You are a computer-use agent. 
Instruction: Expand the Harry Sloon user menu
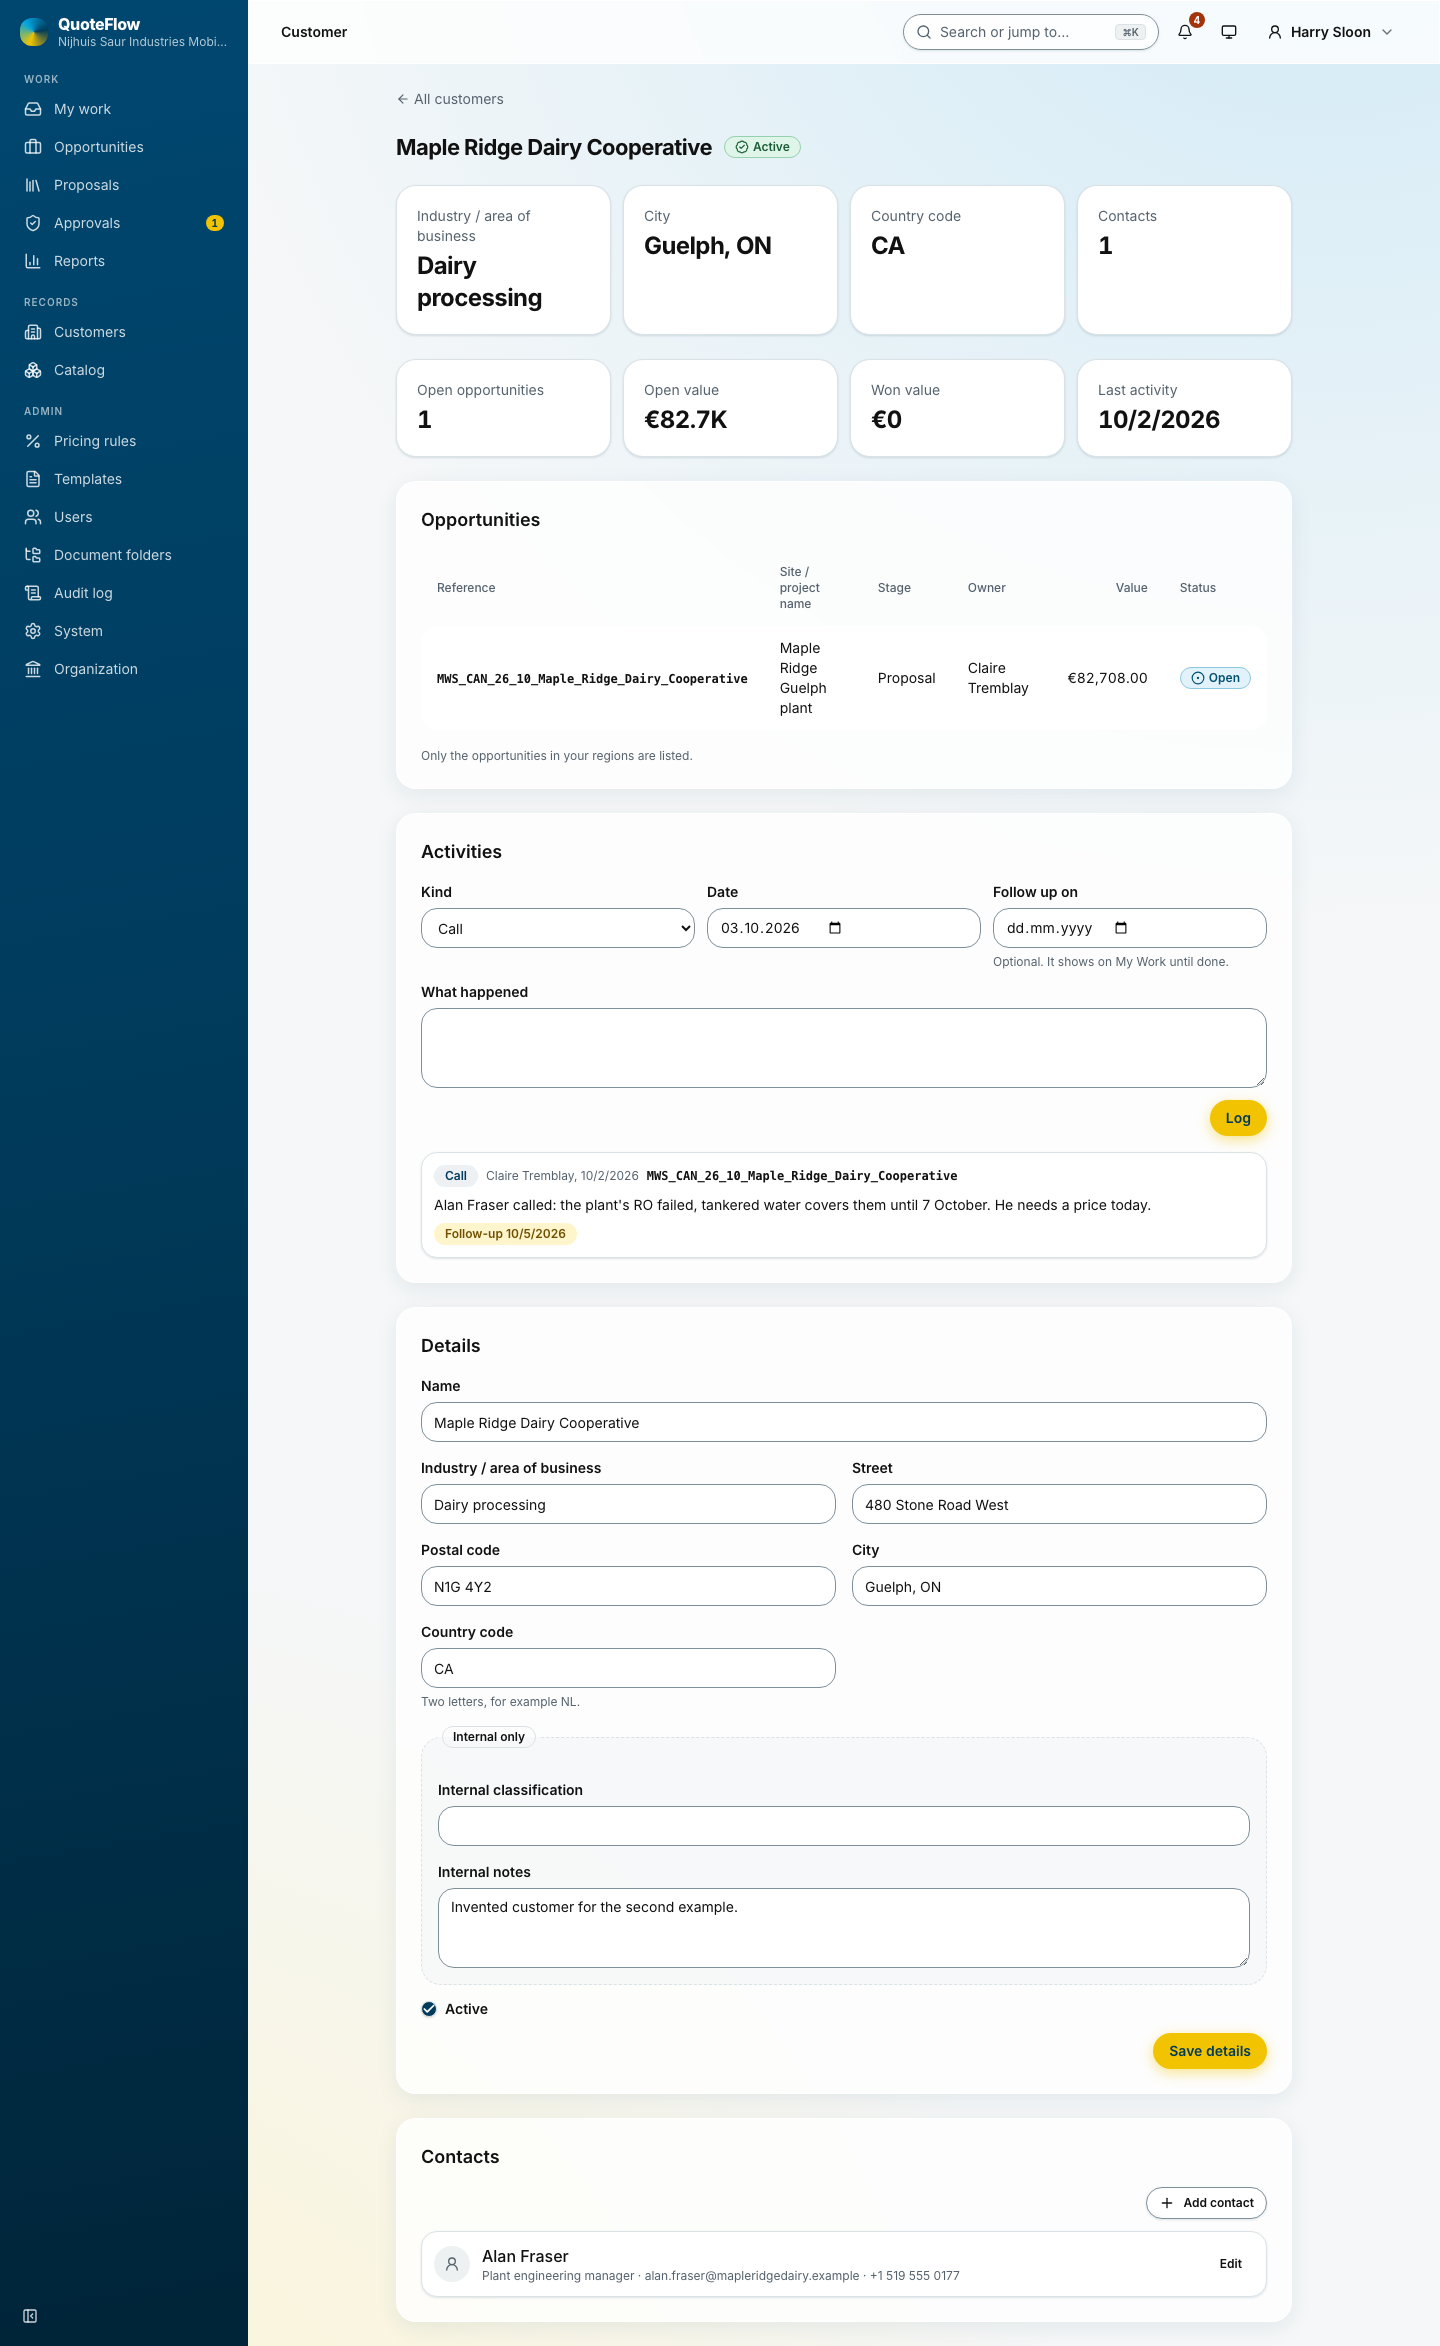pyautogui.click(x=1330, y=32)
